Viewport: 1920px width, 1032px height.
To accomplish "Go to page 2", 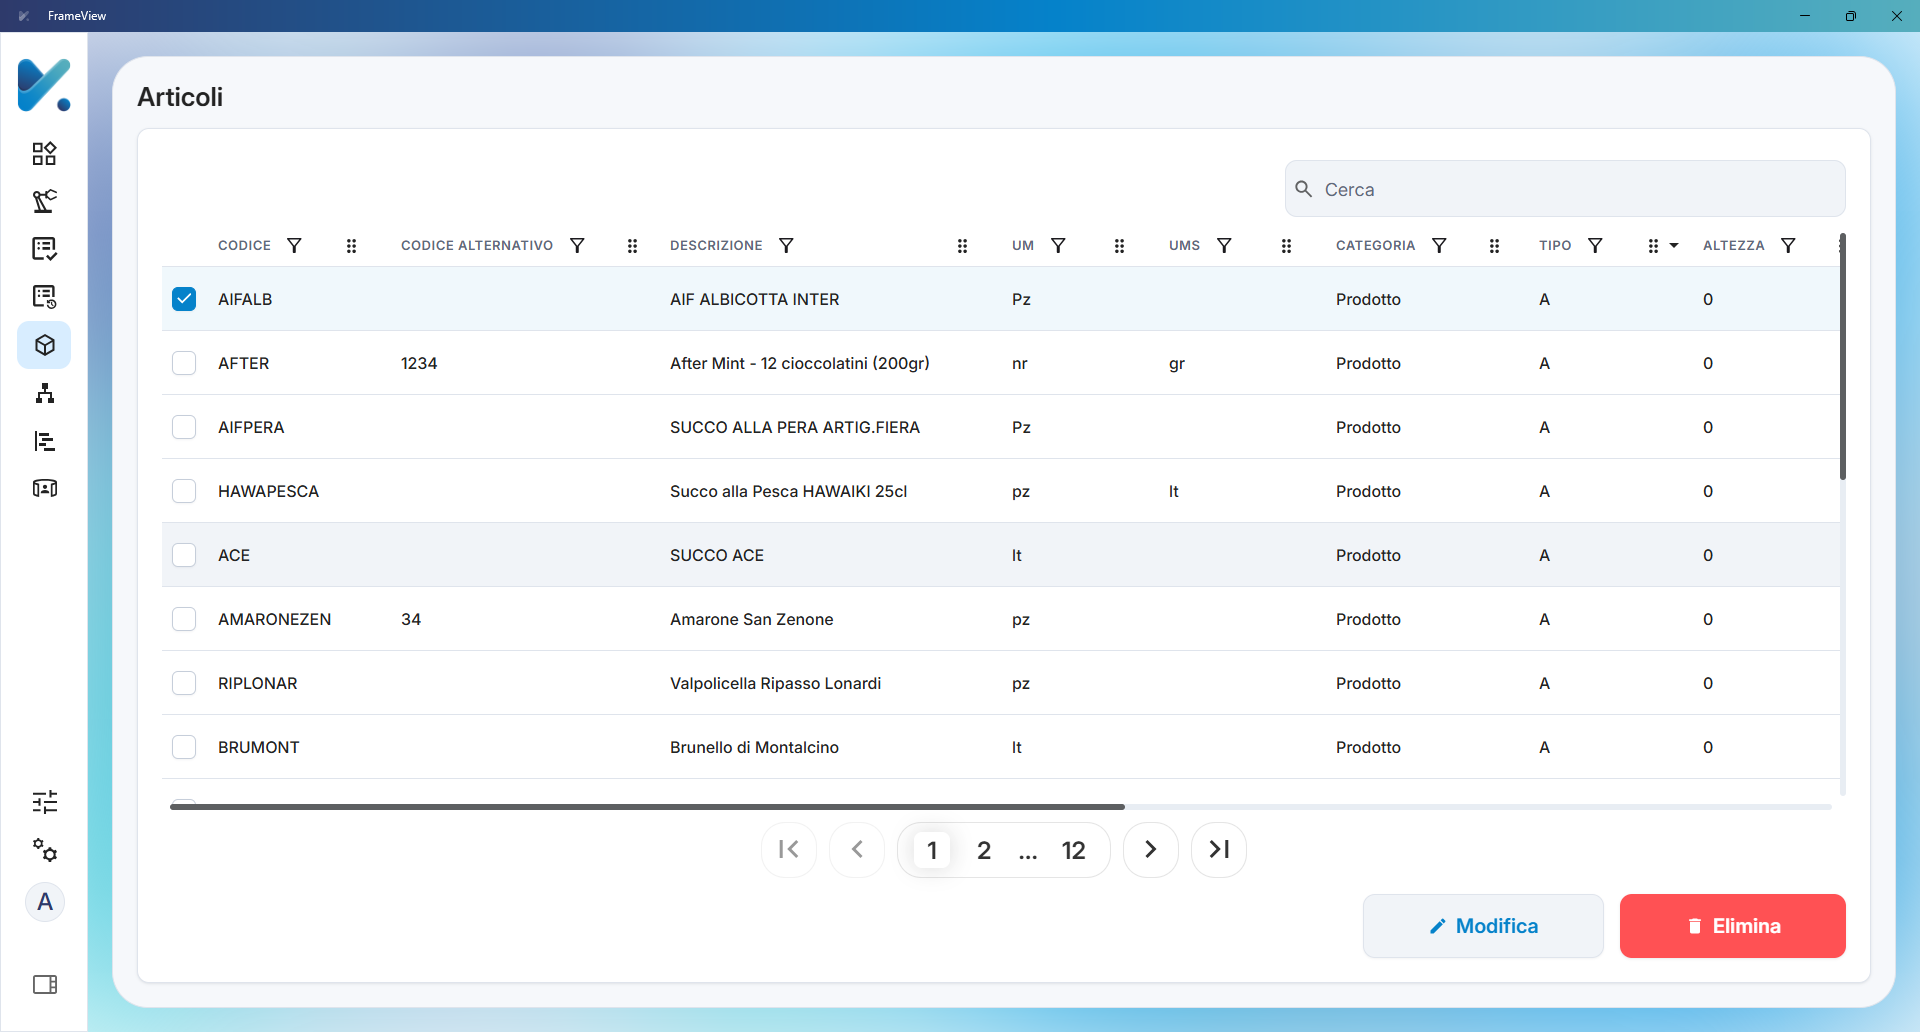I will click(x=984, y=850).
